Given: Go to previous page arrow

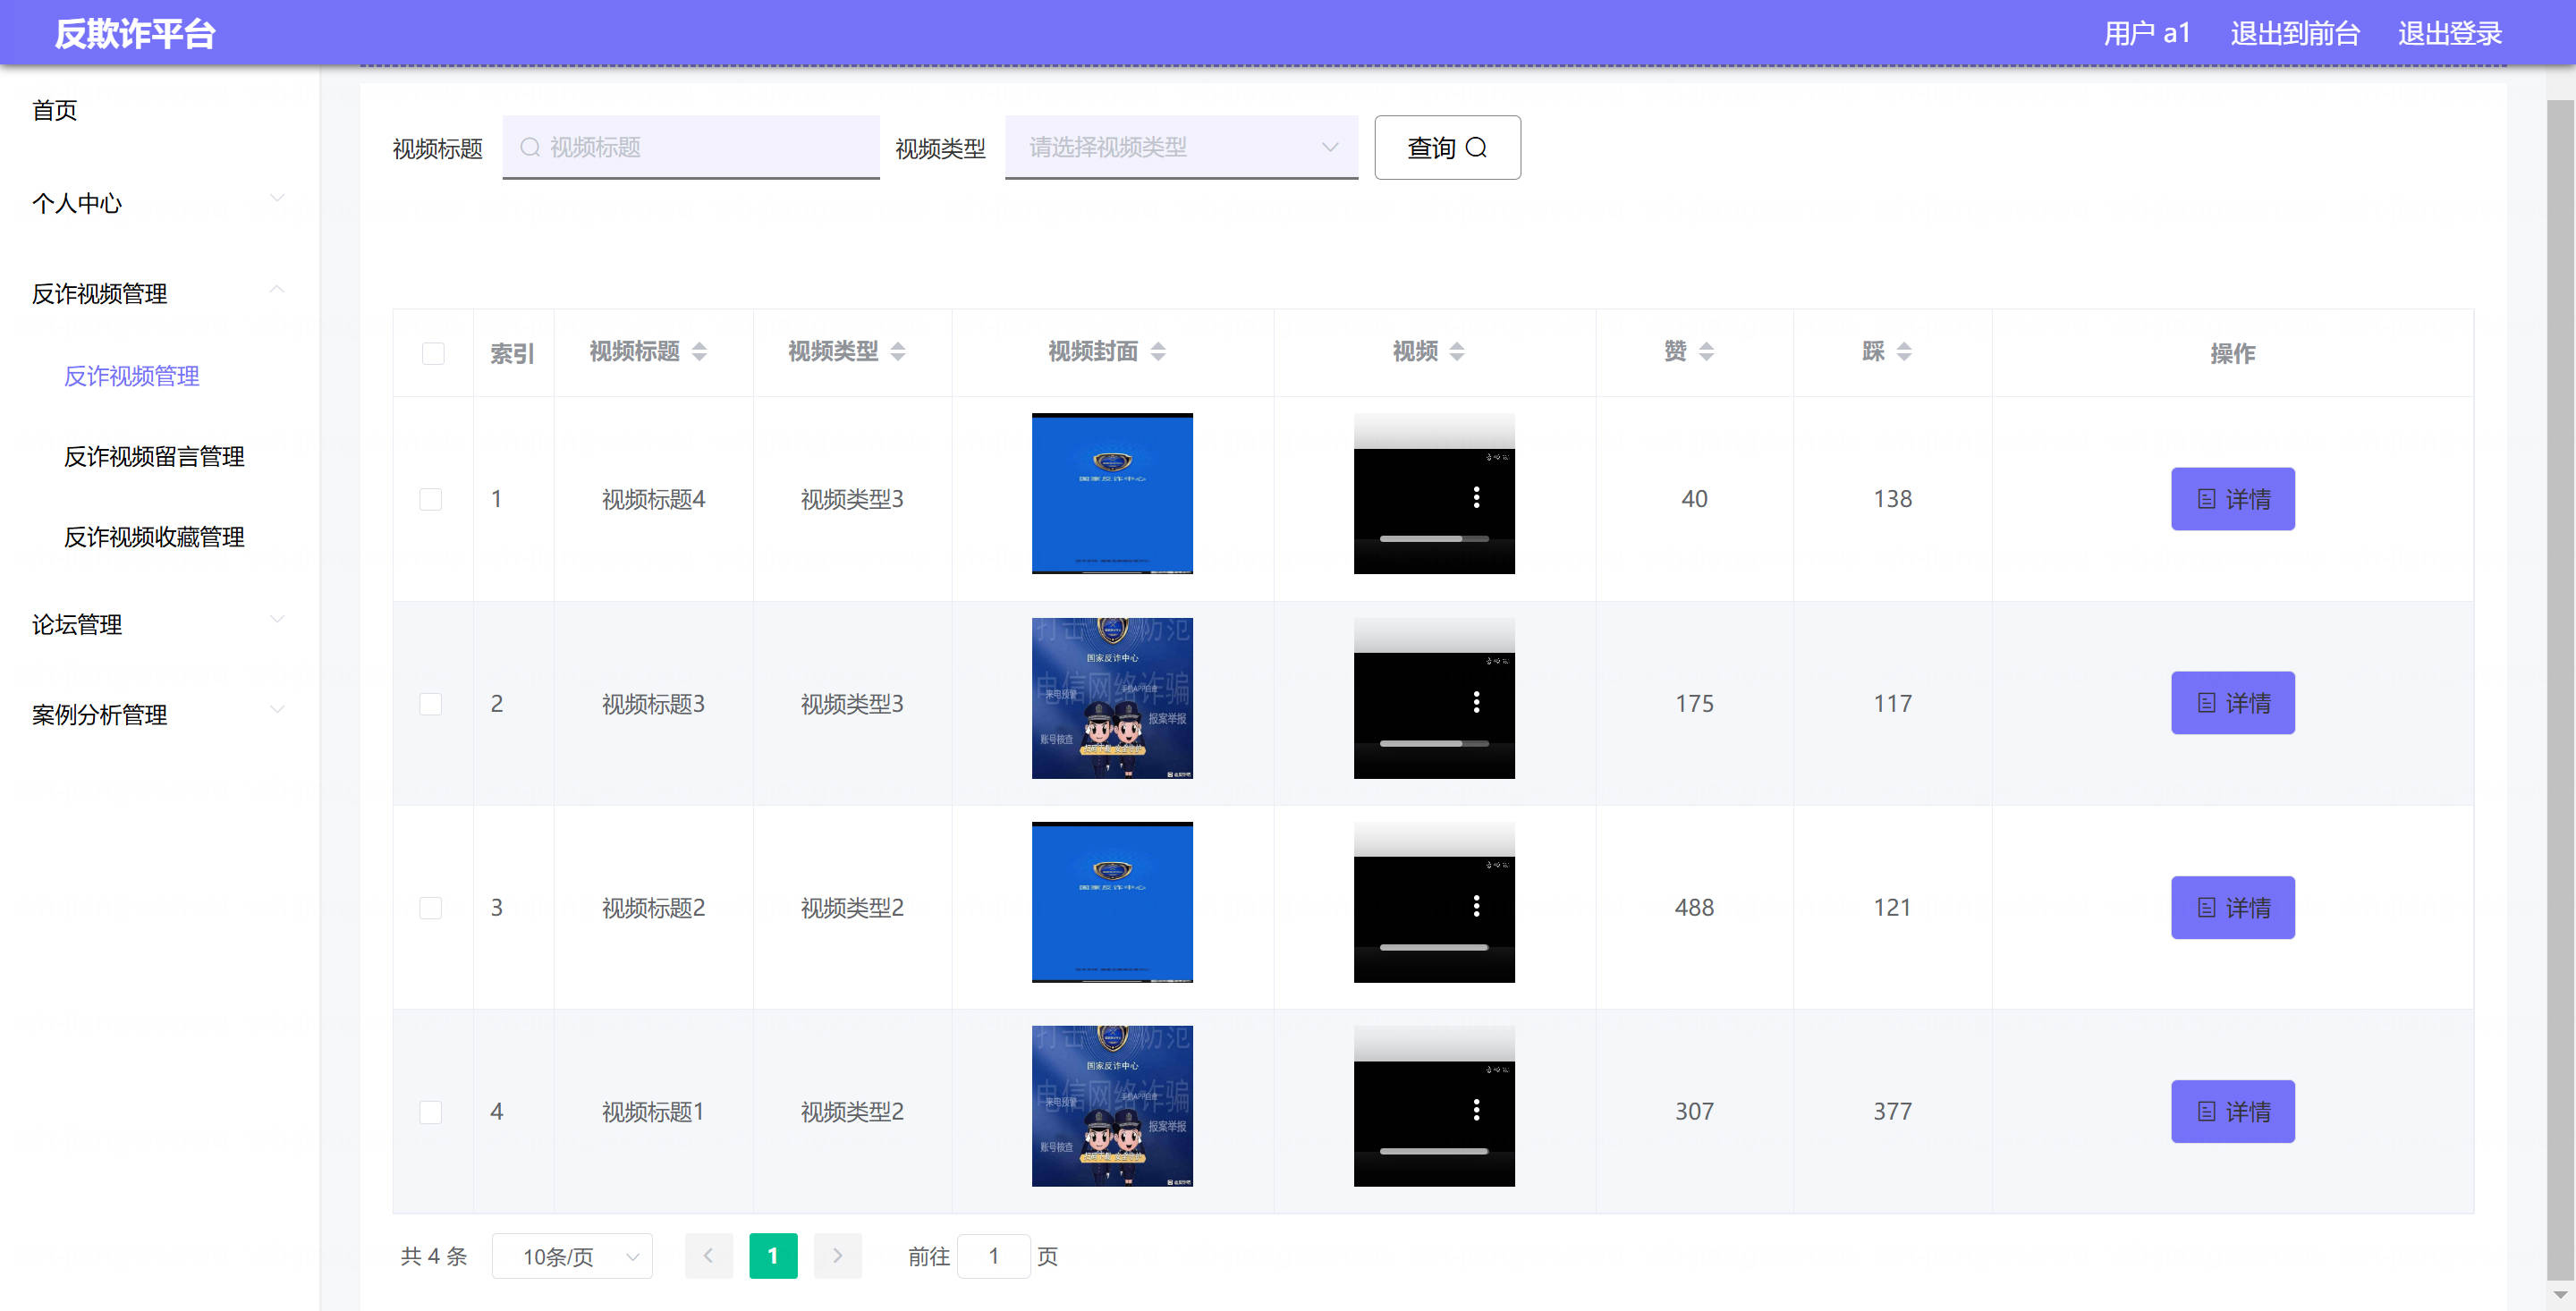Looking at the screenshot, I should click(708, 1255).
